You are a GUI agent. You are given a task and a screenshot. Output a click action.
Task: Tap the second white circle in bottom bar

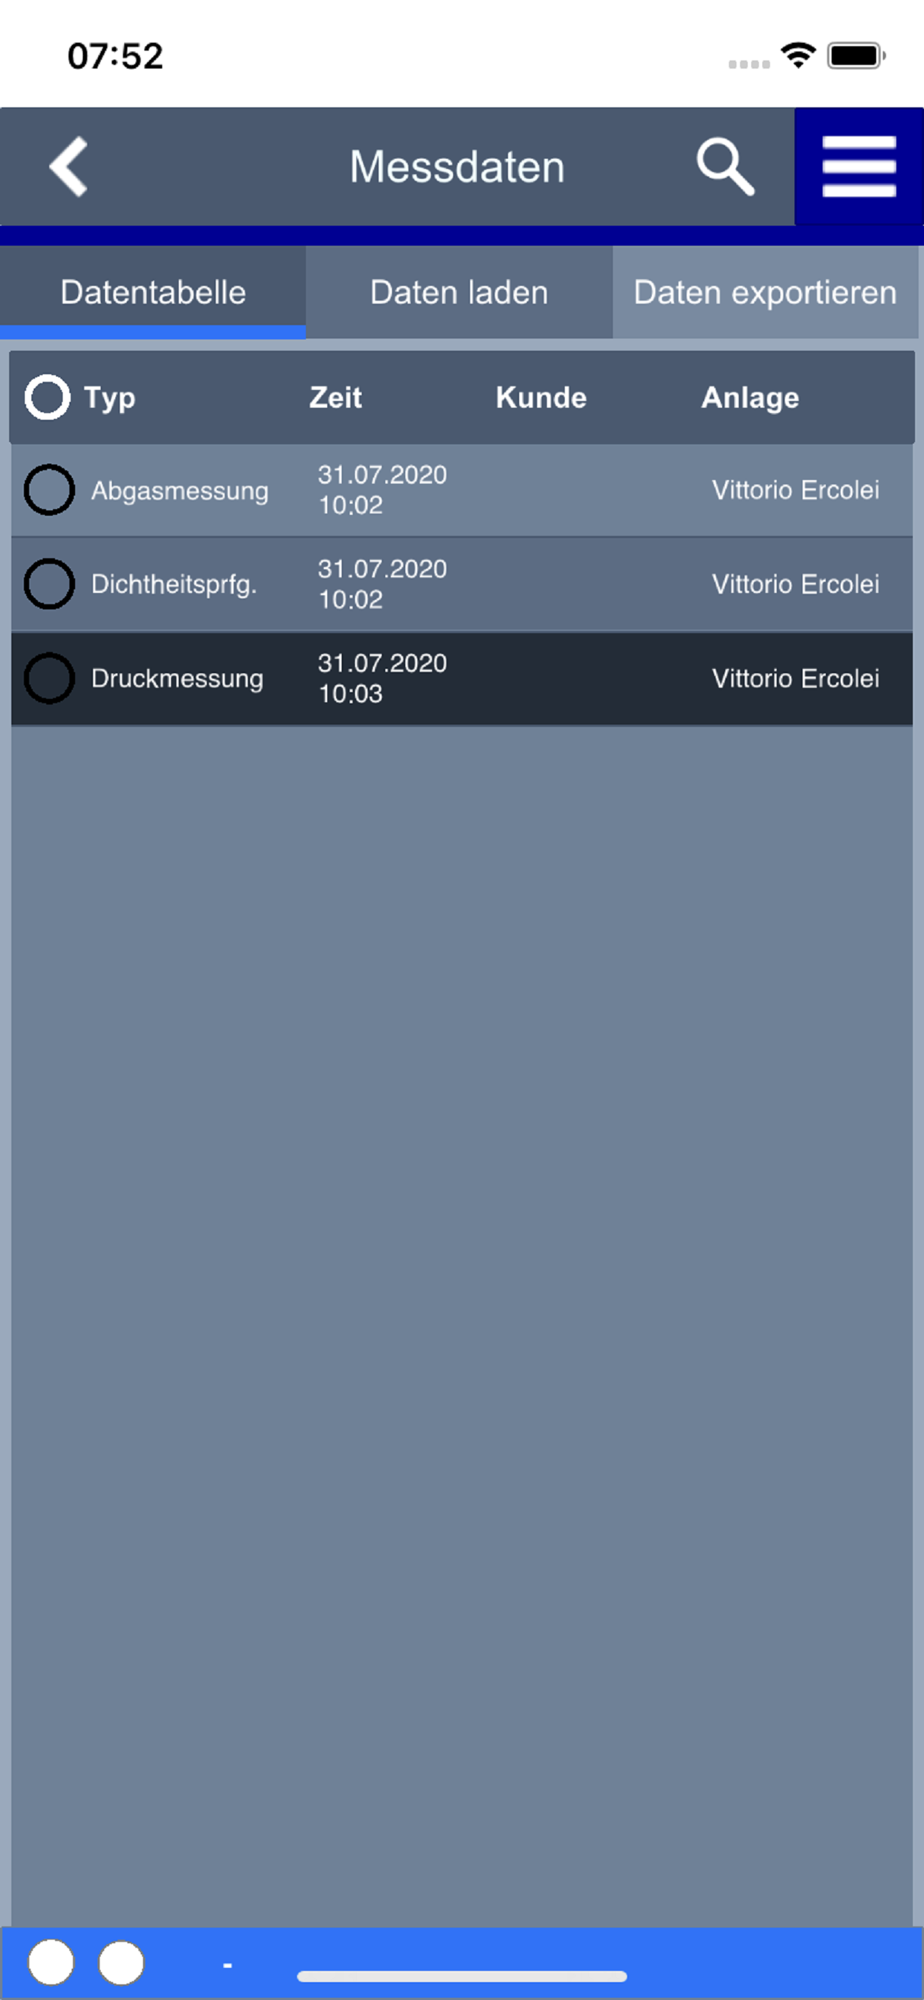(121, 1962)
